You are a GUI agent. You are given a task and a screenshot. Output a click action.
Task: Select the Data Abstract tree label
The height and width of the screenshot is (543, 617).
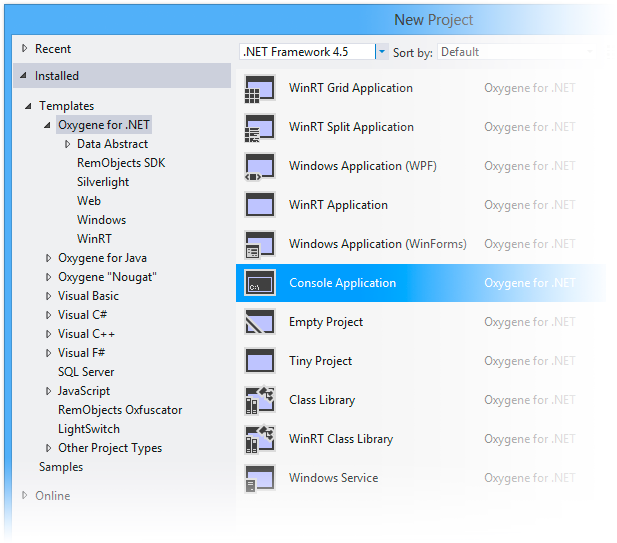click(113, 144)
